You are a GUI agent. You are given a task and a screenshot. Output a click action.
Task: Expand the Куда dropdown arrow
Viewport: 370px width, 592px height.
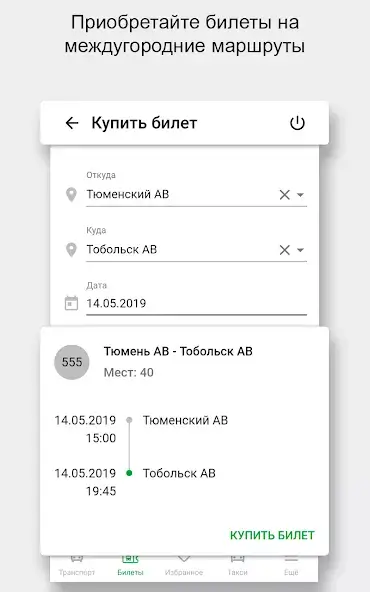pyautogui.click(x=301, y=250)
